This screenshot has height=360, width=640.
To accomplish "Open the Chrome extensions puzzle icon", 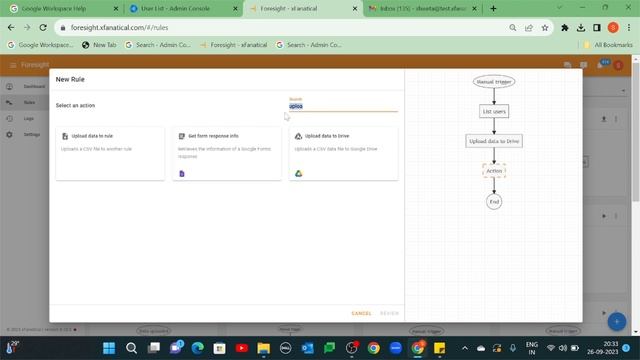I will [x=565, y=28].
